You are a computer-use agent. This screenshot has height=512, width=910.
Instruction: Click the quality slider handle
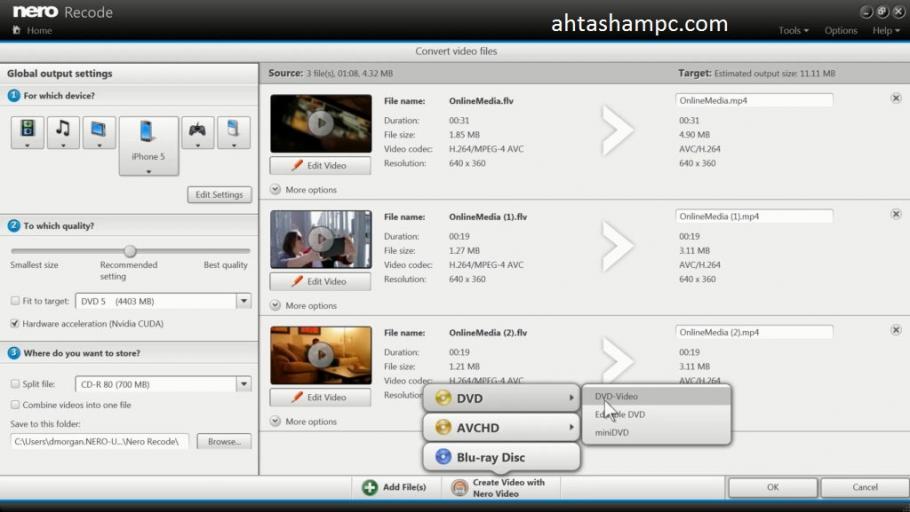coord(130,251)
